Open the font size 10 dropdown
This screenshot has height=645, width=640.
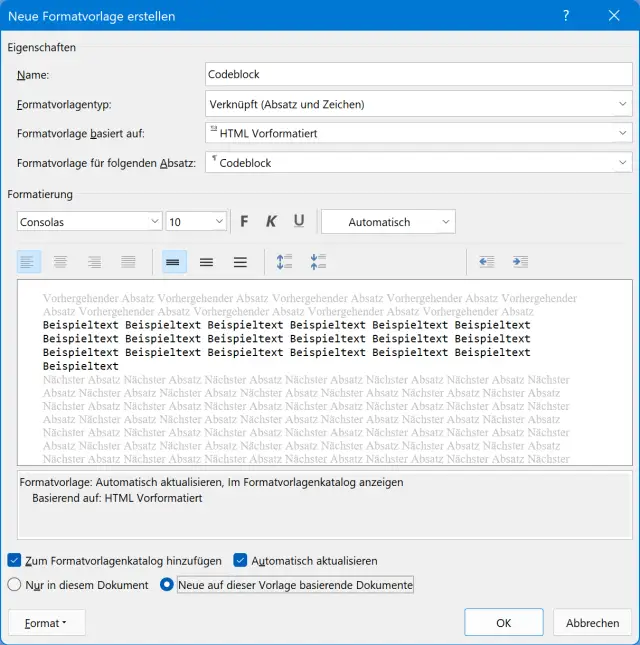tap(219, 222)
